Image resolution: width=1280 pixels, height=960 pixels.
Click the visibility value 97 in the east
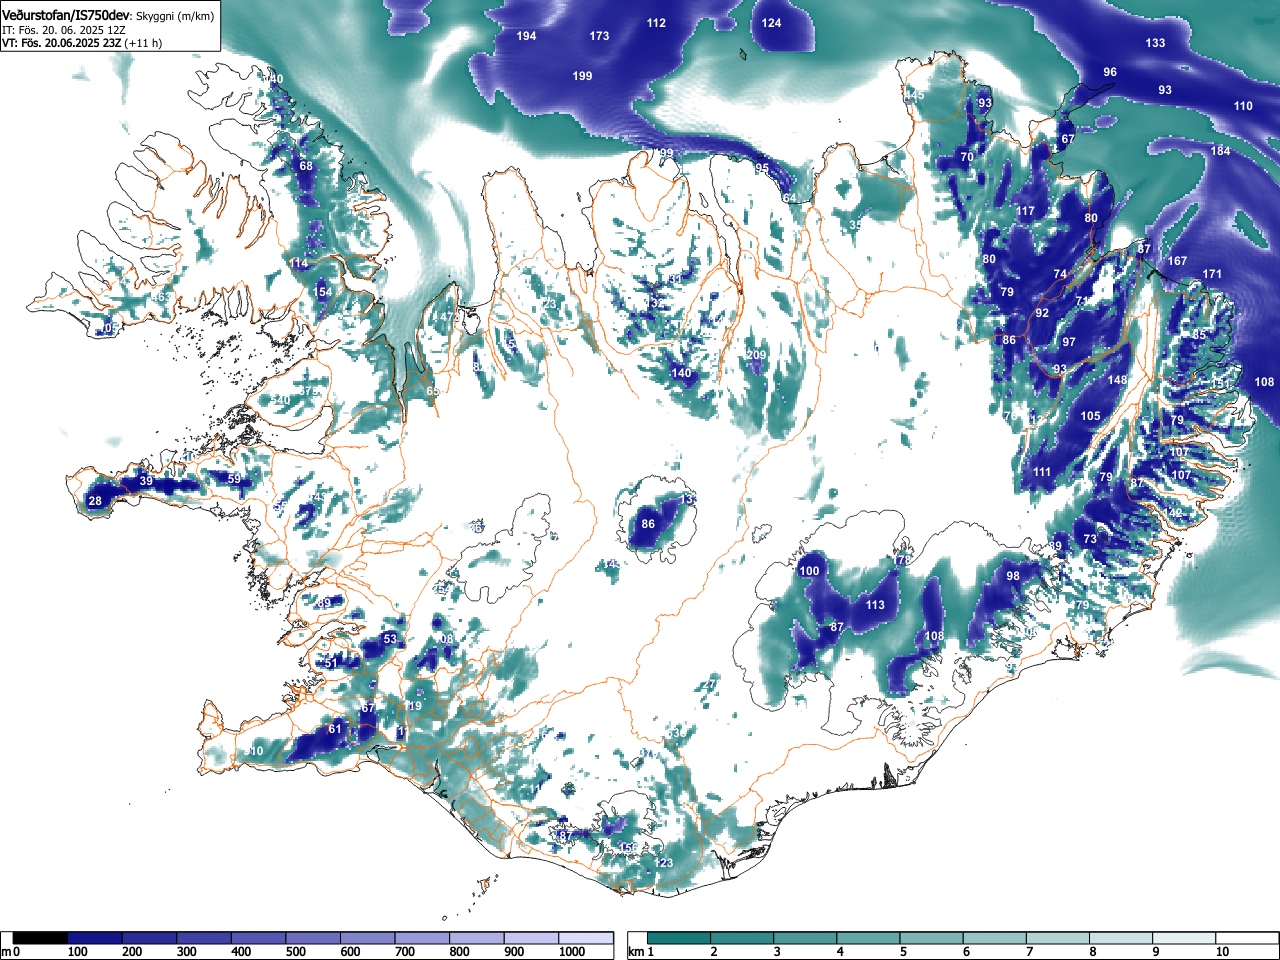tap(1069, 342)
